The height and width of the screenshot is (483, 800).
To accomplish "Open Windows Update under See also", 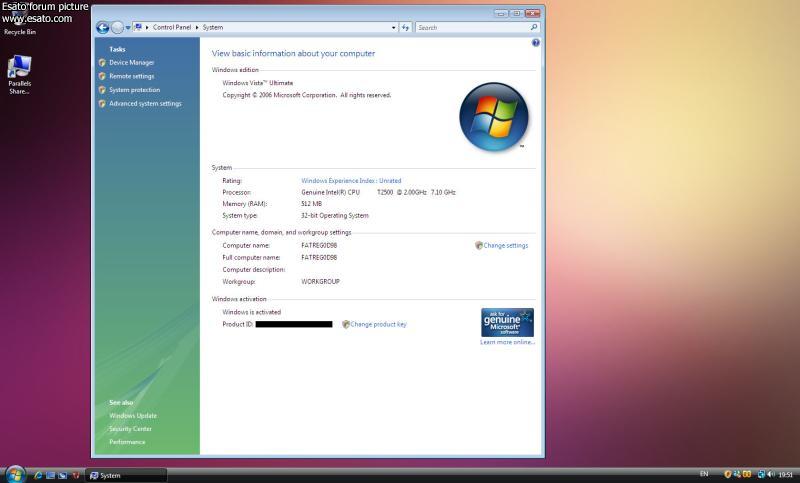I will (133, 416).
